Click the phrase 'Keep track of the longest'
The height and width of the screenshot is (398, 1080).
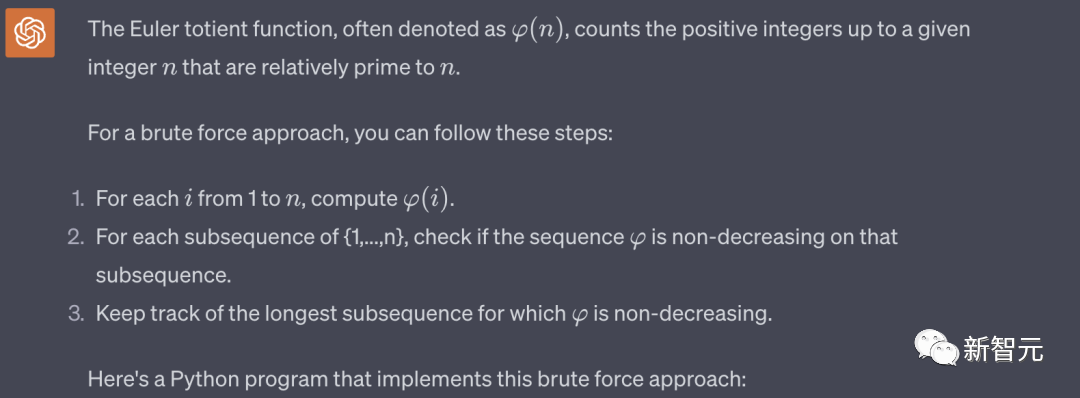pyautogui.click(x=217, y=314)
